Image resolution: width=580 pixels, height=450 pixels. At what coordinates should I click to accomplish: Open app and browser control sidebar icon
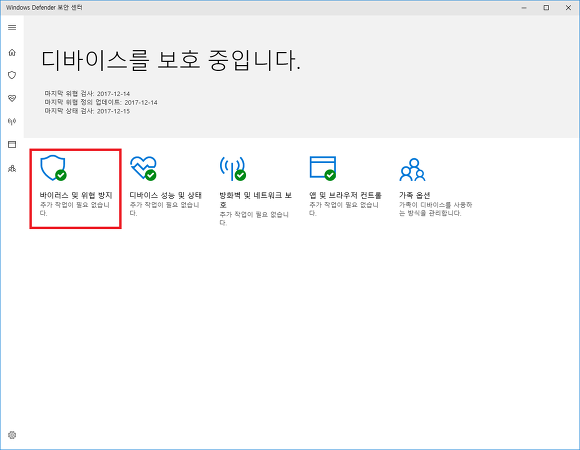[x=12, y=145]
